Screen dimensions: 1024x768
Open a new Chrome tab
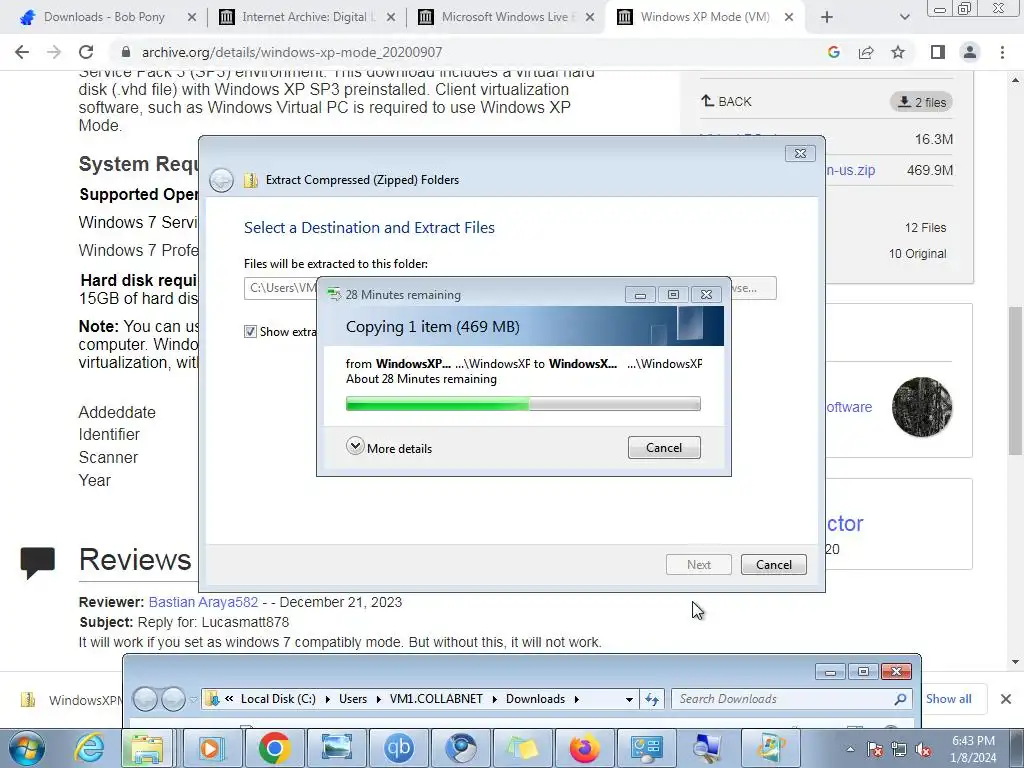click(x=827, y=17)
